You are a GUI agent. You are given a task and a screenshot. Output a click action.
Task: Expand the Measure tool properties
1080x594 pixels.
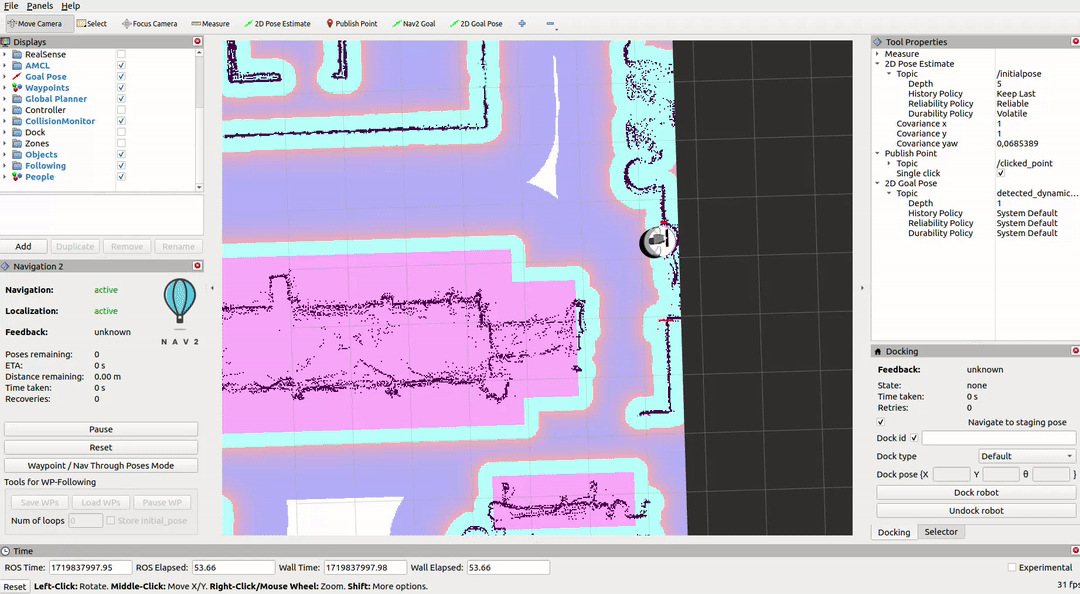click(878, 54)
